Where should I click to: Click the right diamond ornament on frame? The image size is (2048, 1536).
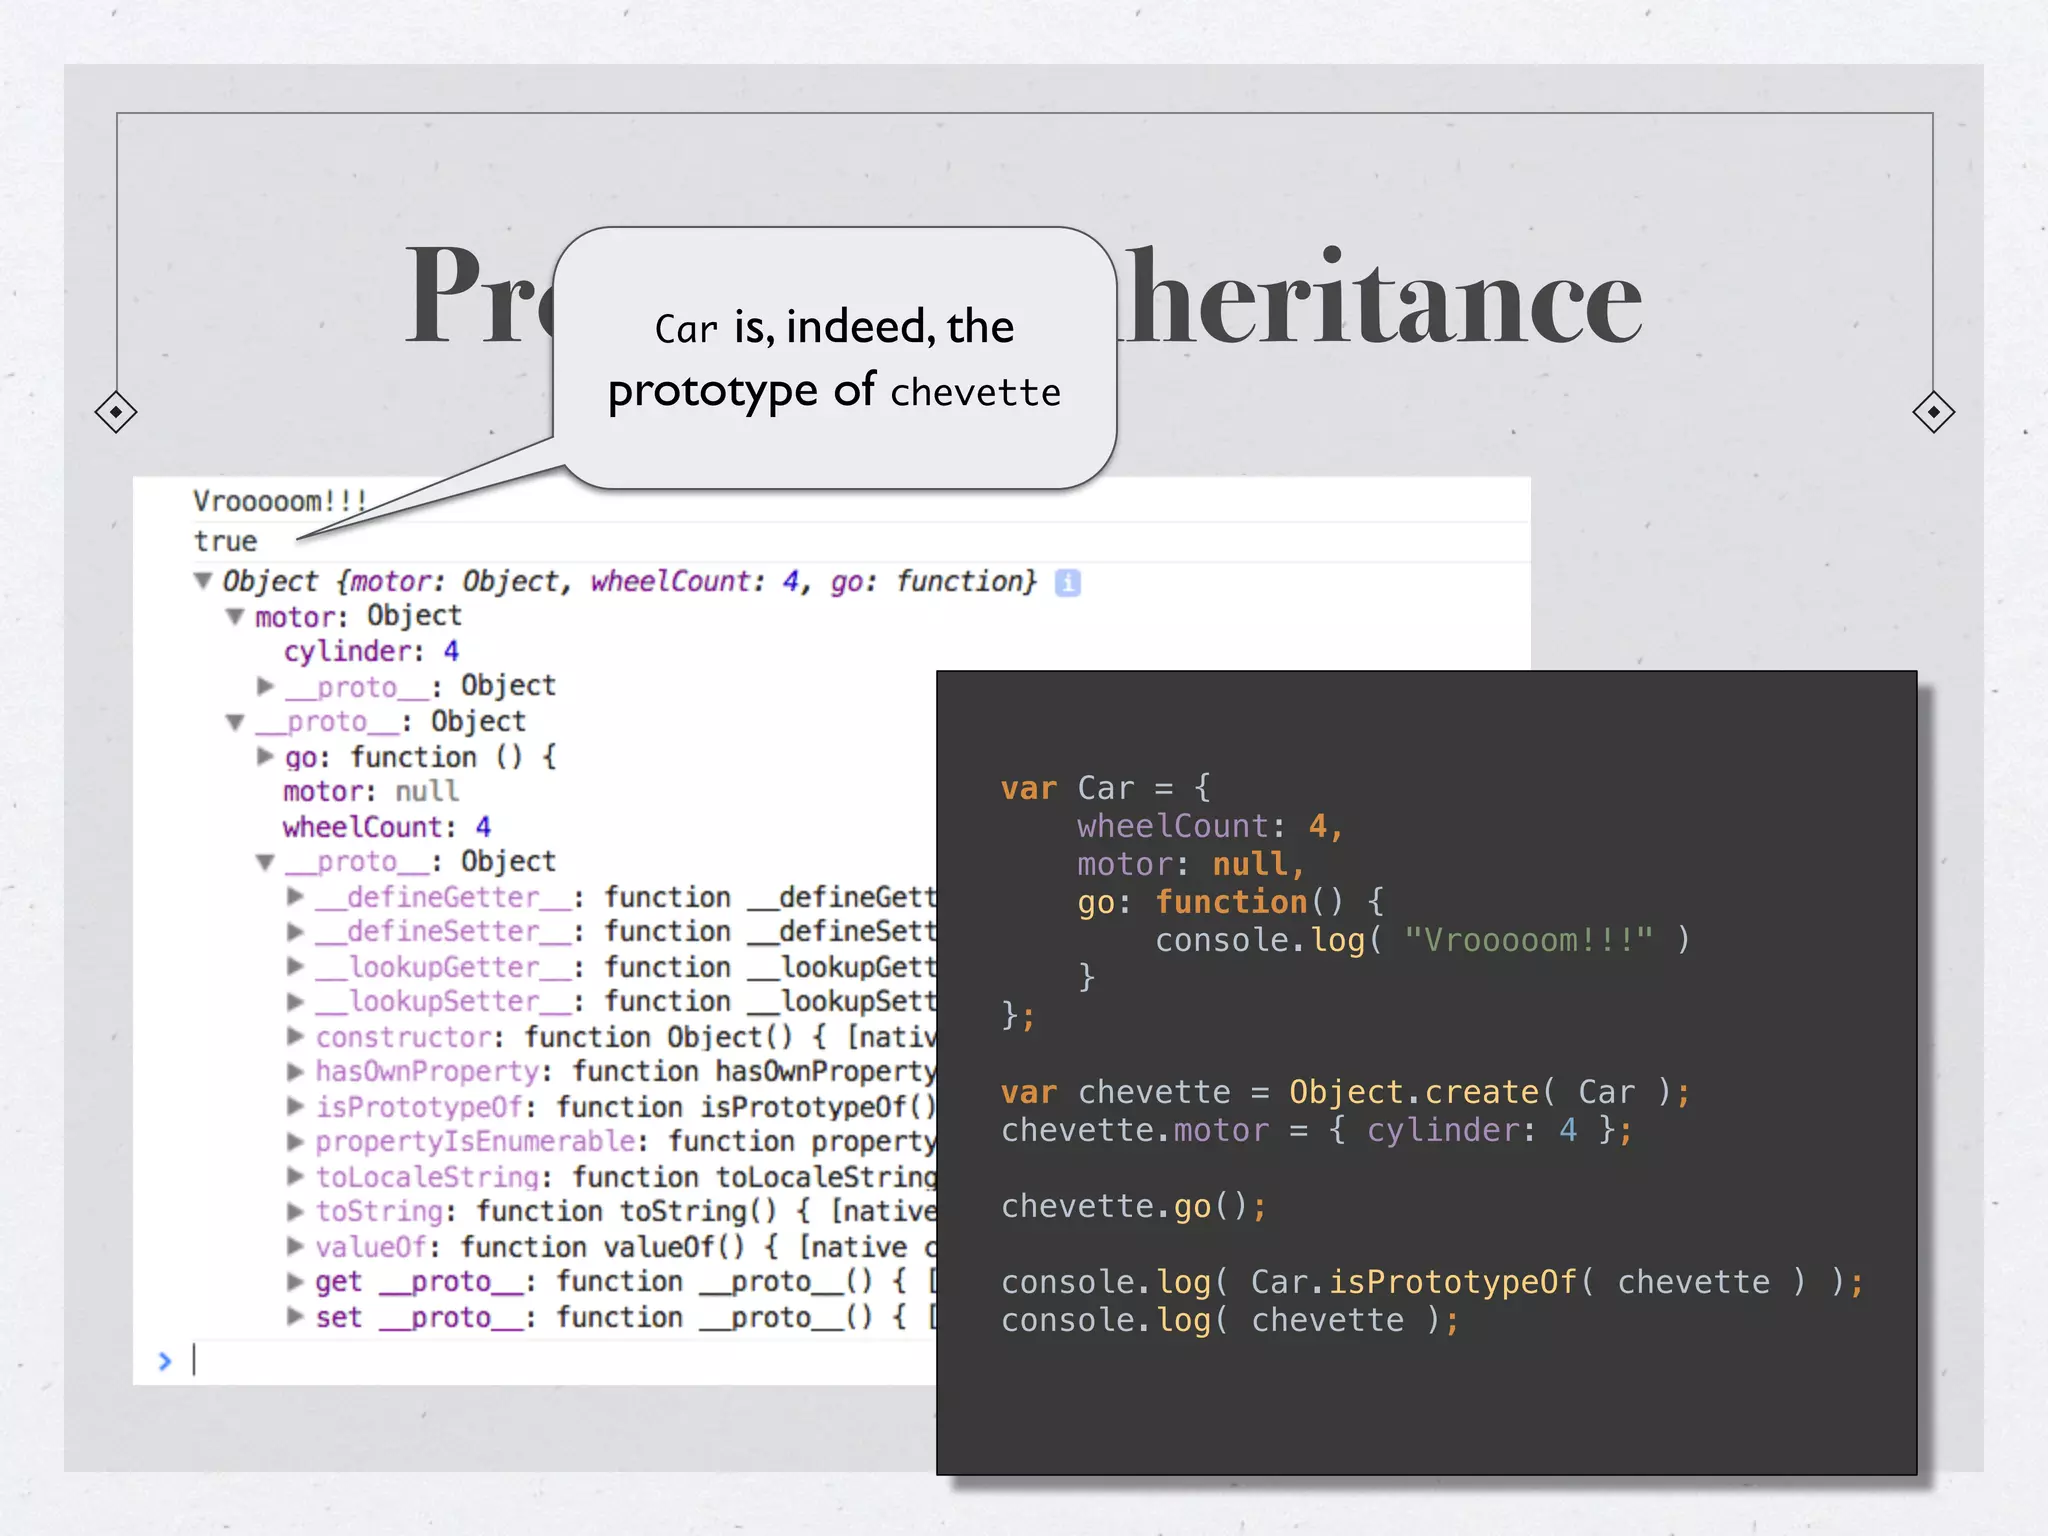(1933, 412)
